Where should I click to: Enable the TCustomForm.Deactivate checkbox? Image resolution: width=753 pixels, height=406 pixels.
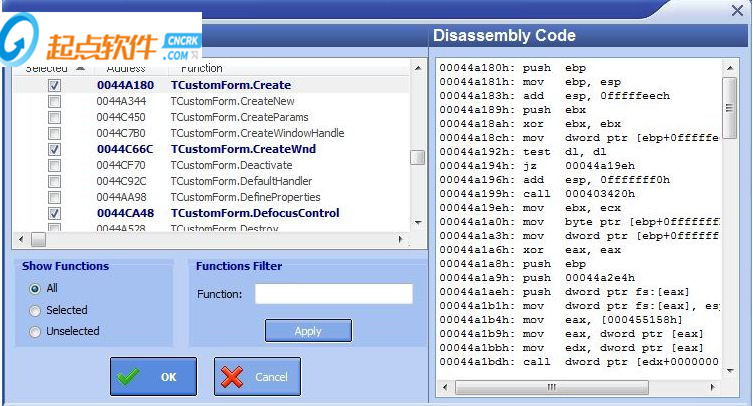pyautogui.click(x=55, y=166)
